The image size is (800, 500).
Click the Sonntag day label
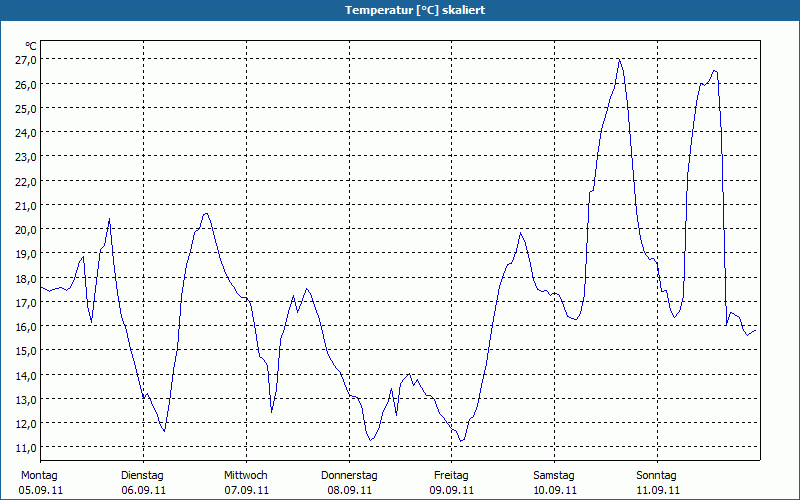click(657, 476)
